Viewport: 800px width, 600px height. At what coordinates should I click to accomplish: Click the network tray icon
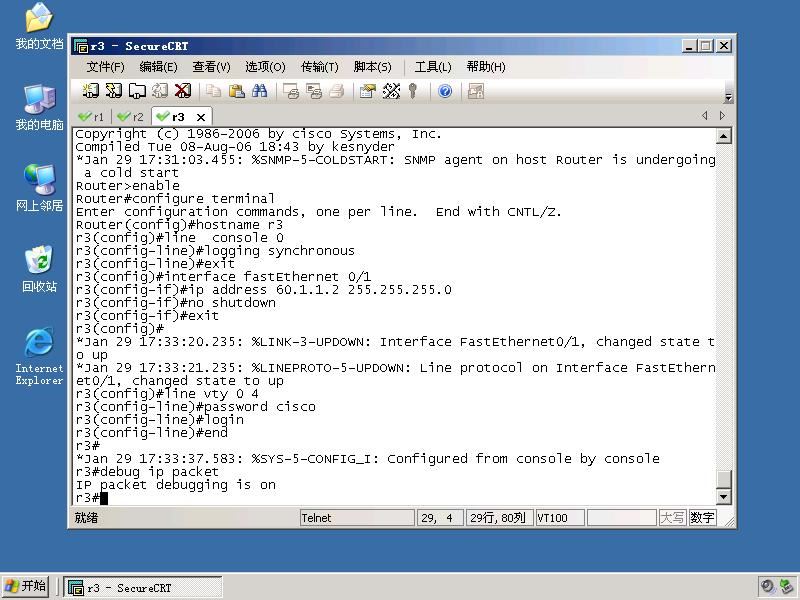[787, 586]
